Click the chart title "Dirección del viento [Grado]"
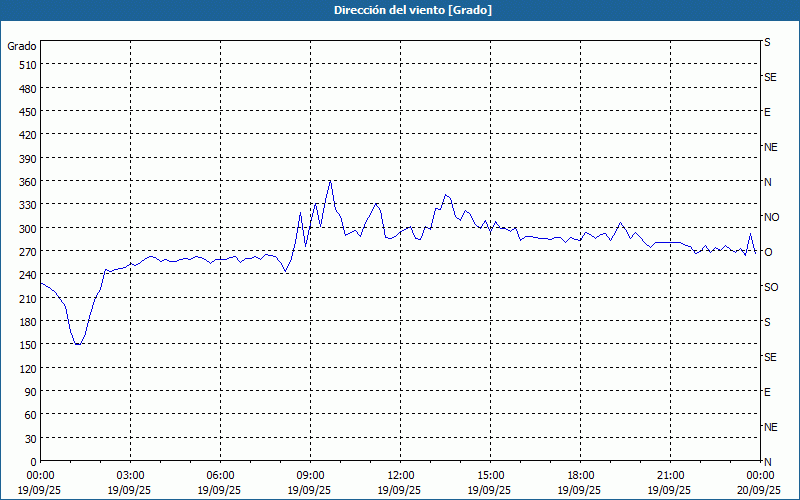The image size is (800, 500). coord(399,10)
